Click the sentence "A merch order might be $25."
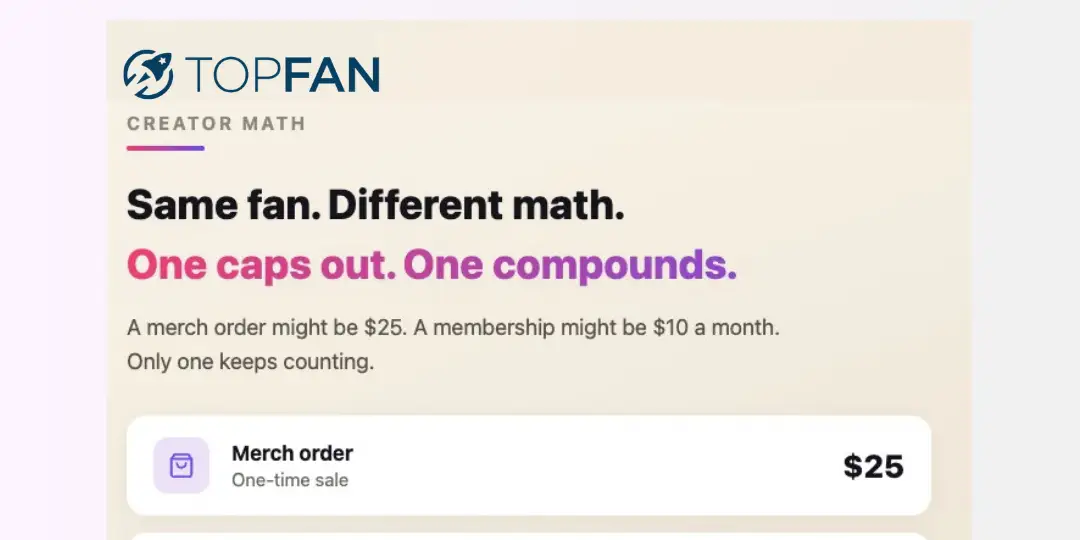The height and width of the screenshot is (540, 1080). tap(267, 327)
